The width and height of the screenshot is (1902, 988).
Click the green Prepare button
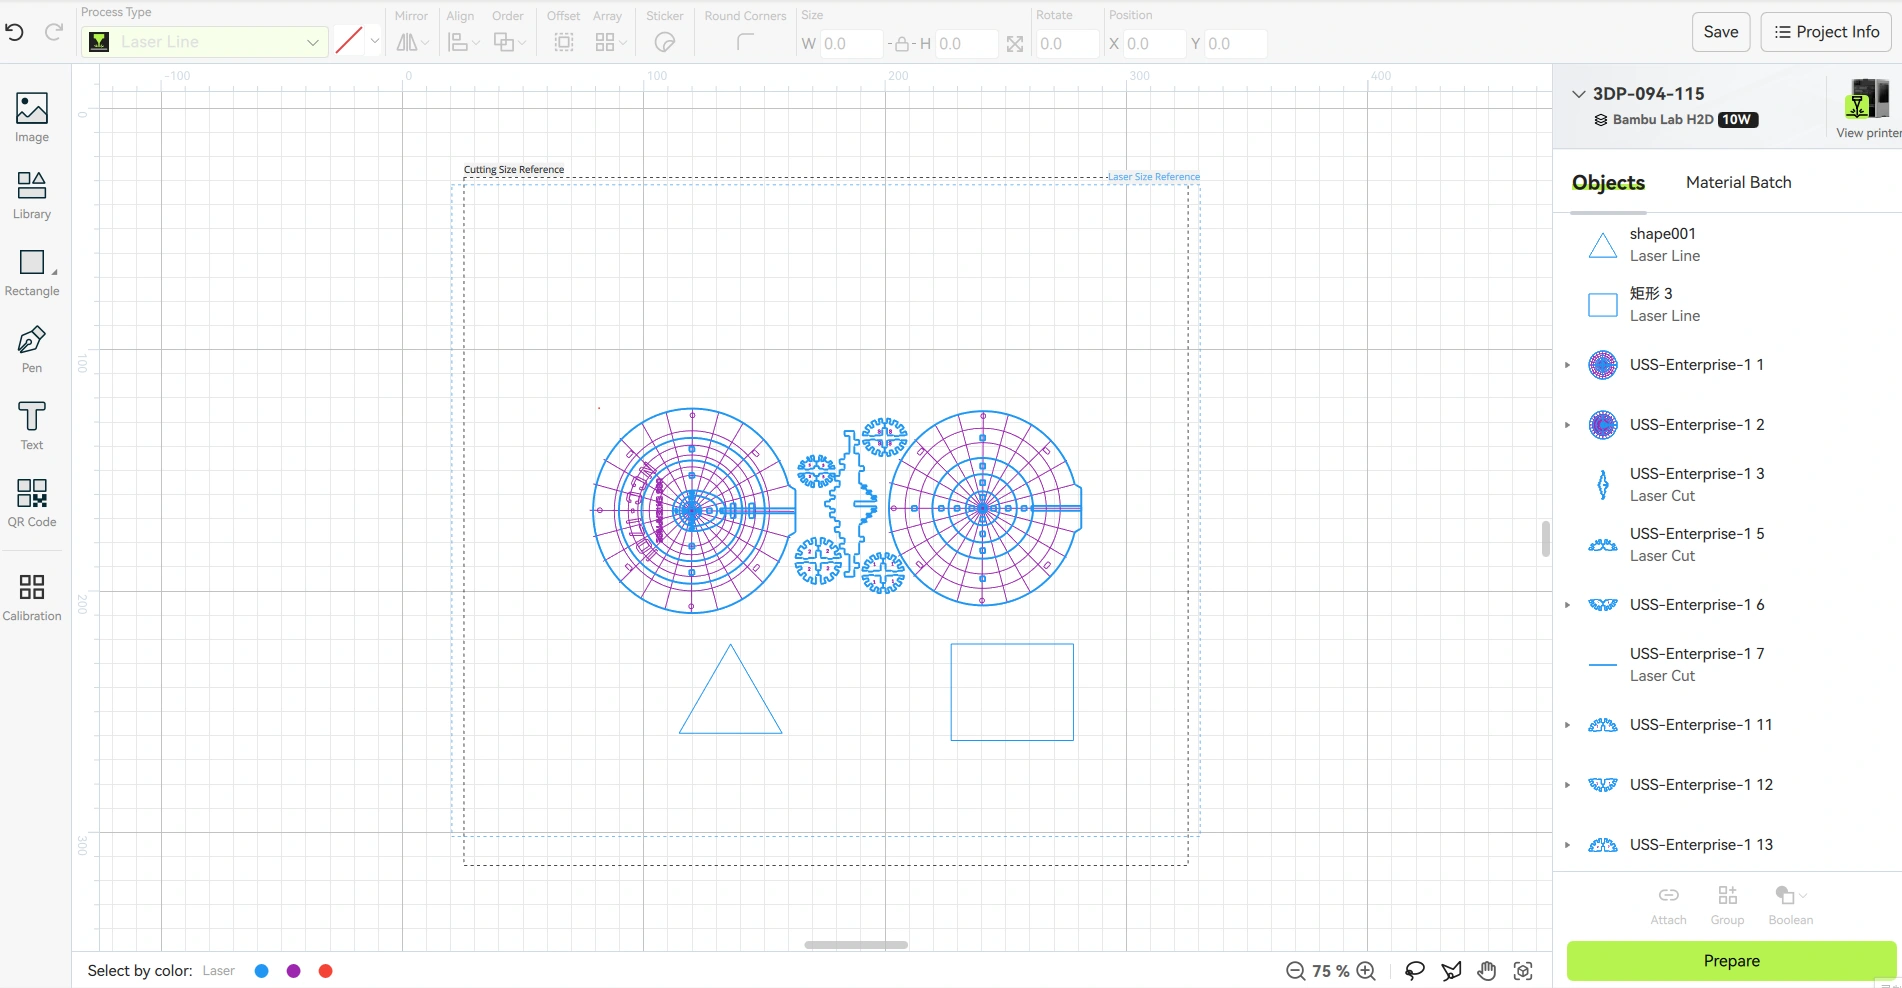click(x=1731, y=961)
